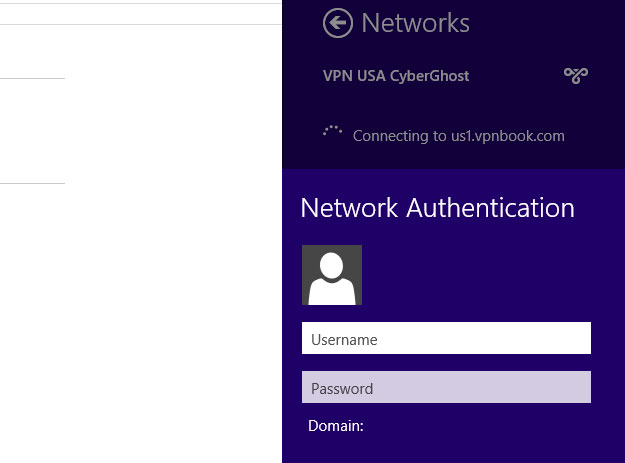Image resolution: width=625 pixels, height=463 pixels.
Task: Select the user avatar picture
Action: pos(332,275)
